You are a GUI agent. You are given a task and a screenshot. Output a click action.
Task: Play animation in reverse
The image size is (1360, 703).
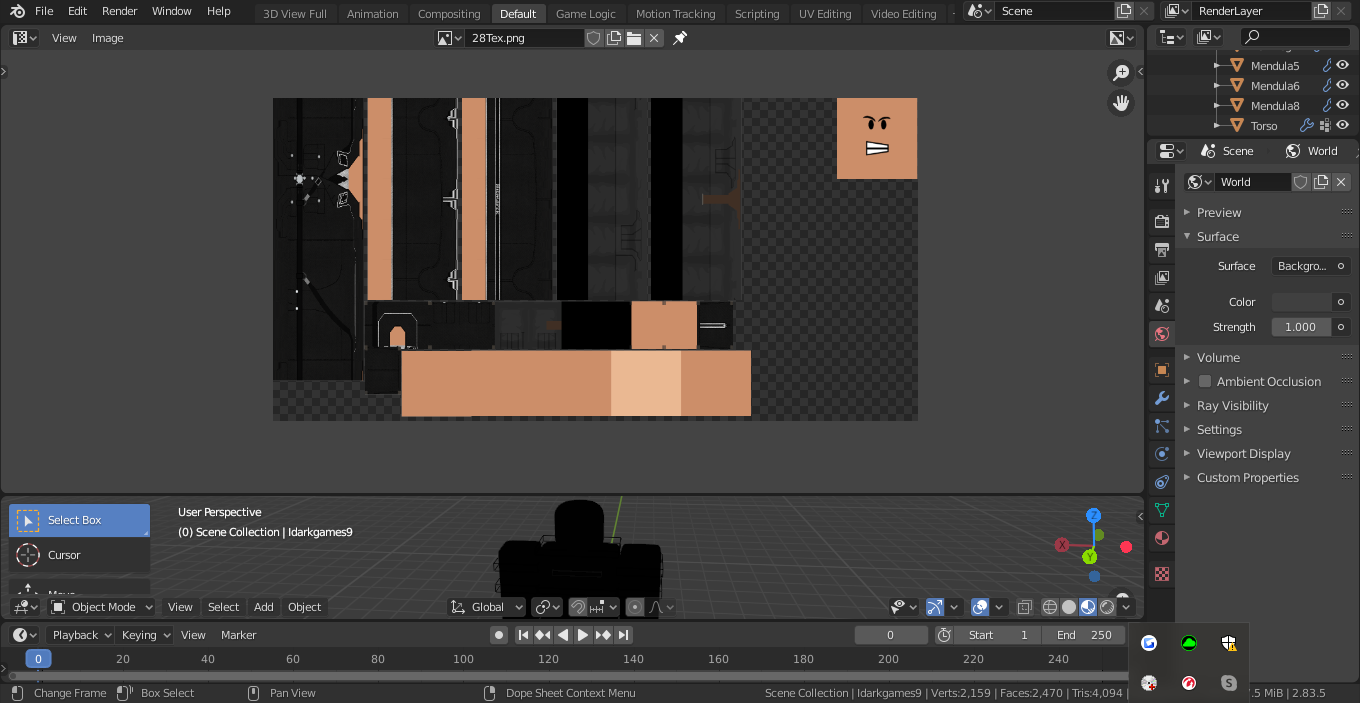pyautogui.click(x=563, y=635)
